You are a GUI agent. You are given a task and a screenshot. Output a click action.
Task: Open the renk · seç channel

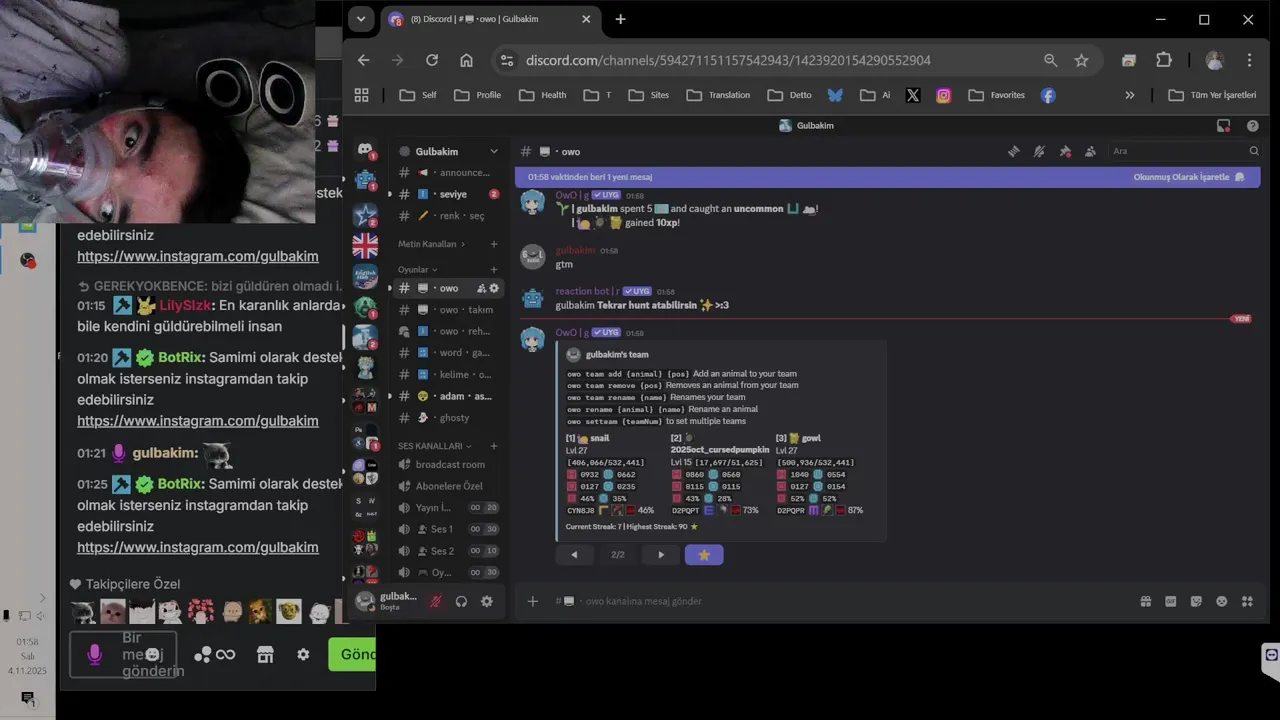coord(446,216)
